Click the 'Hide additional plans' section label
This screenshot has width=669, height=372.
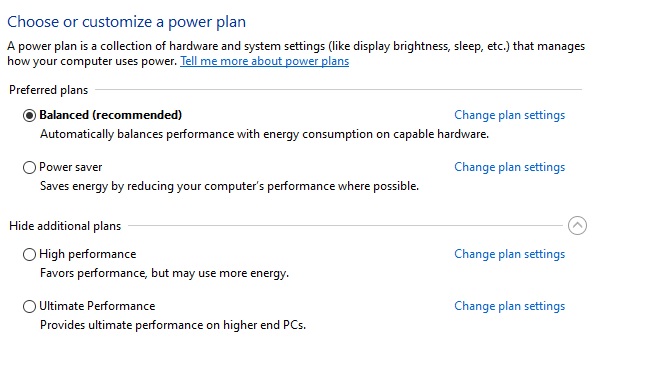[x=65, y=226]
